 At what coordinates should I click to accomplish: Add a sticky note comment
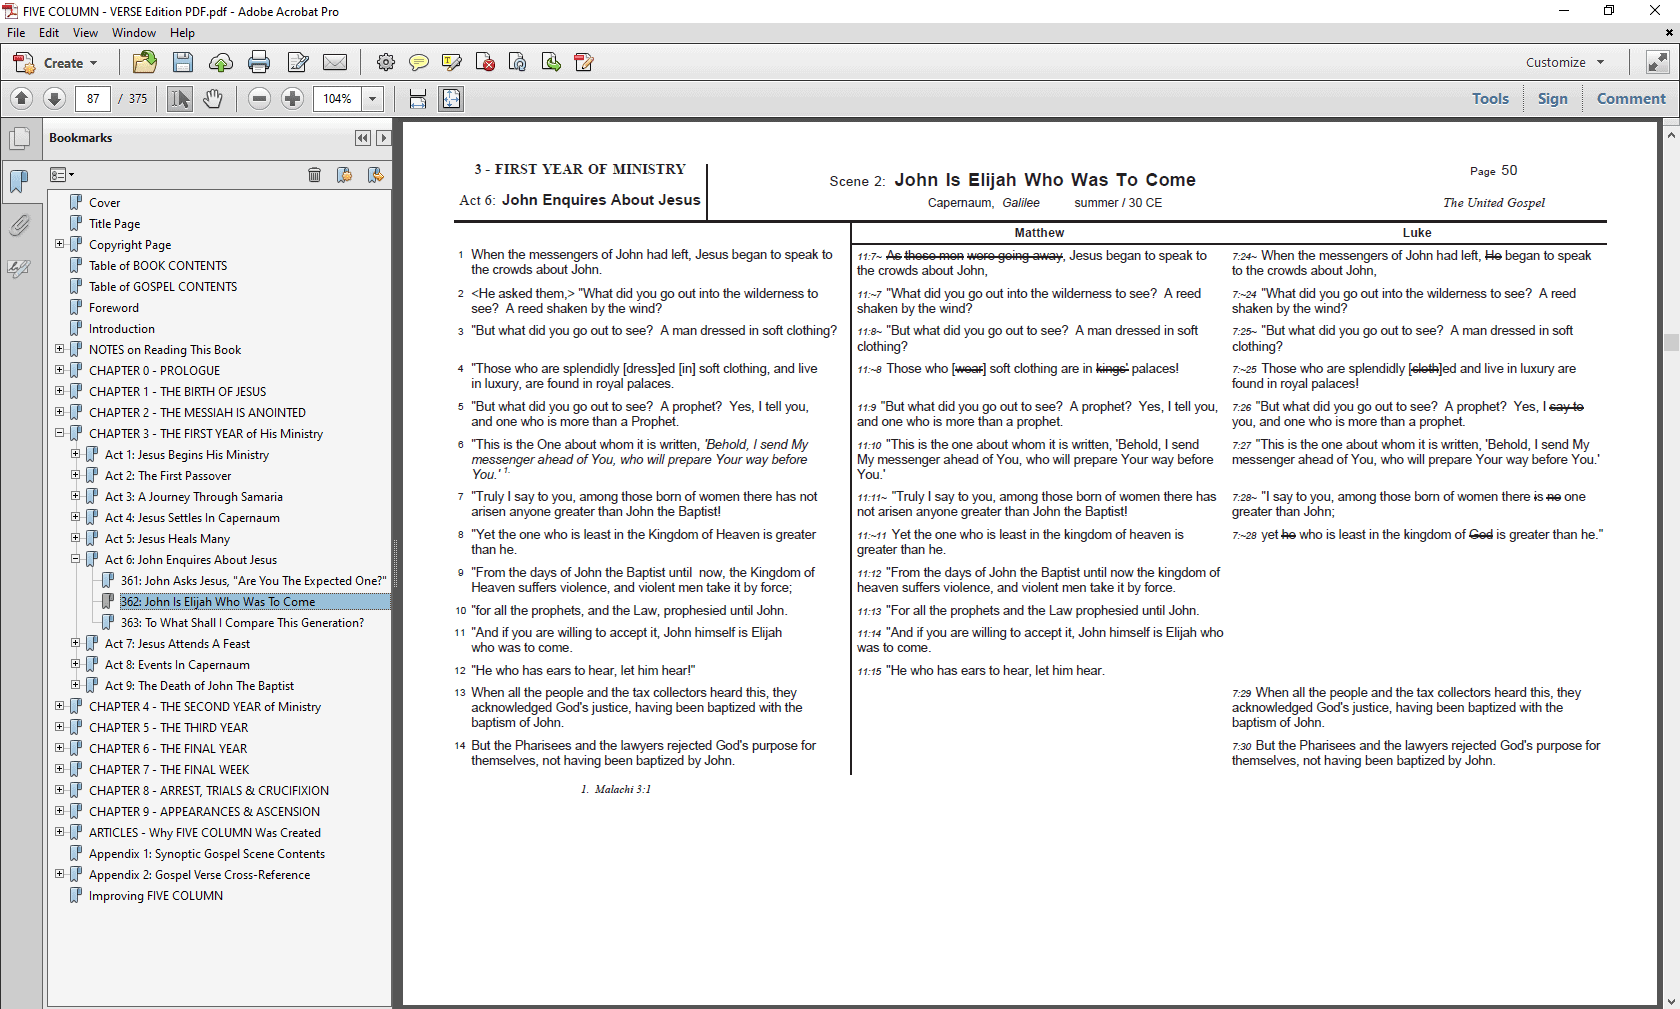tap(419, 63)
